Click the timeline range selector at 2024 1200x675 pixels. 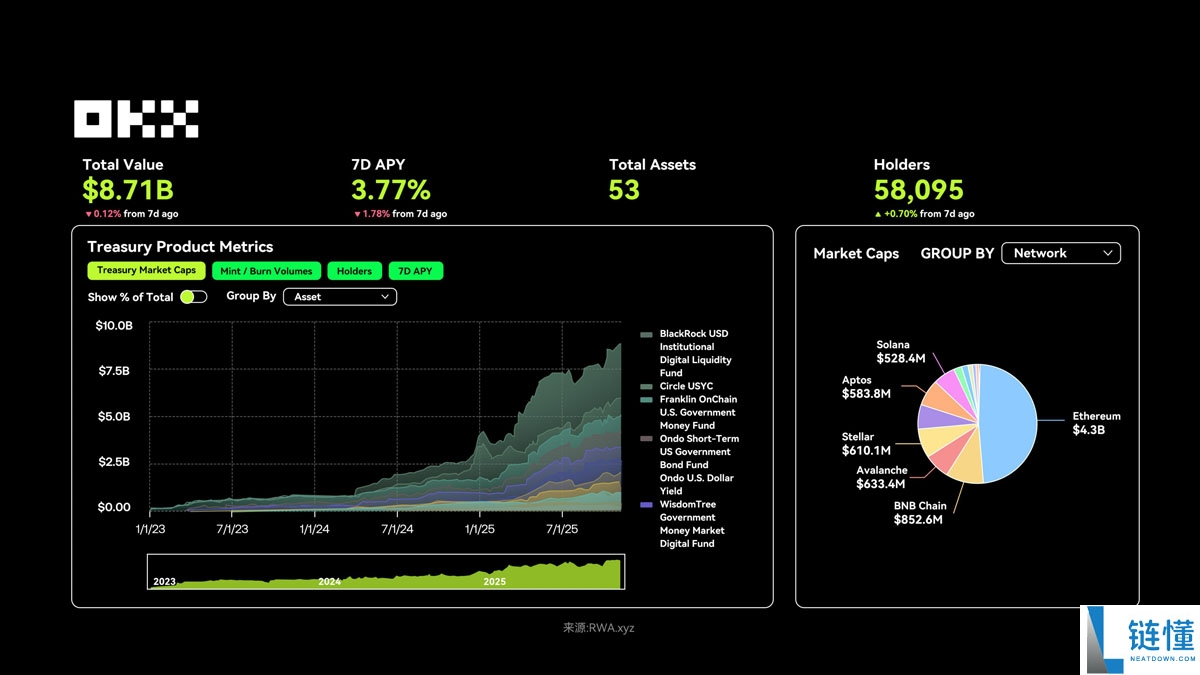point(330,574)
